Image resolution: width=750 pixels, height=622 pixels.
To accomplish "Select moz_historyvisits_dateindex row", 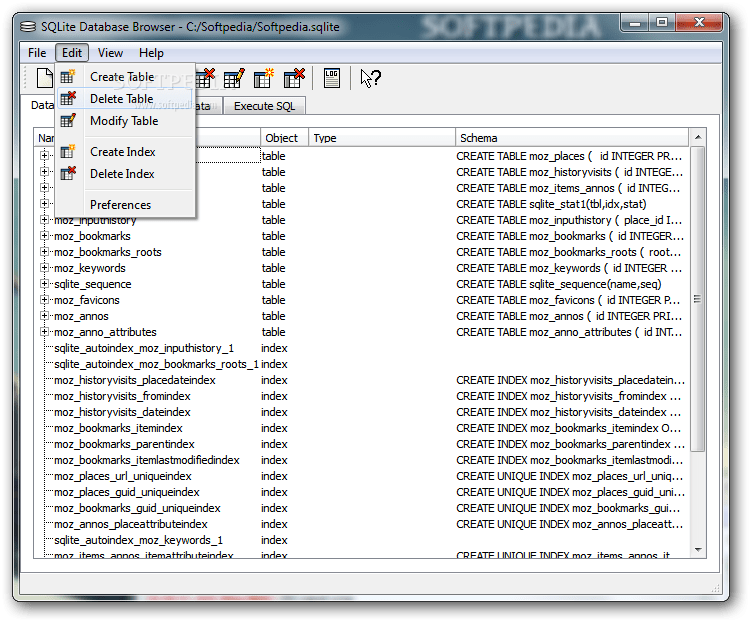I will point(361,412).
